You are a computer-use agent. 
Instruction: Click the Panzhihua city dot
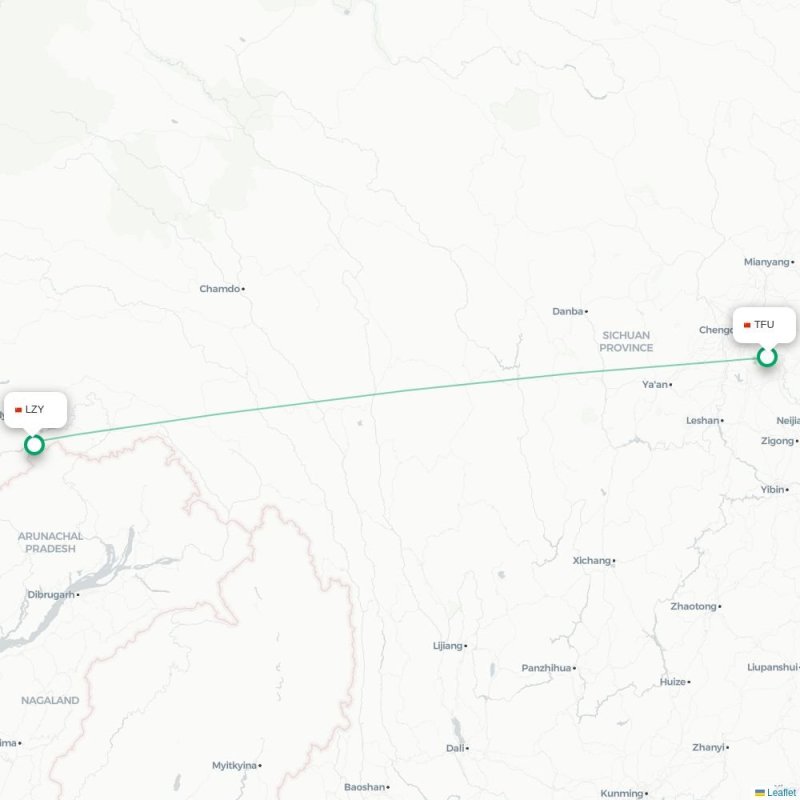click(574, 668)
